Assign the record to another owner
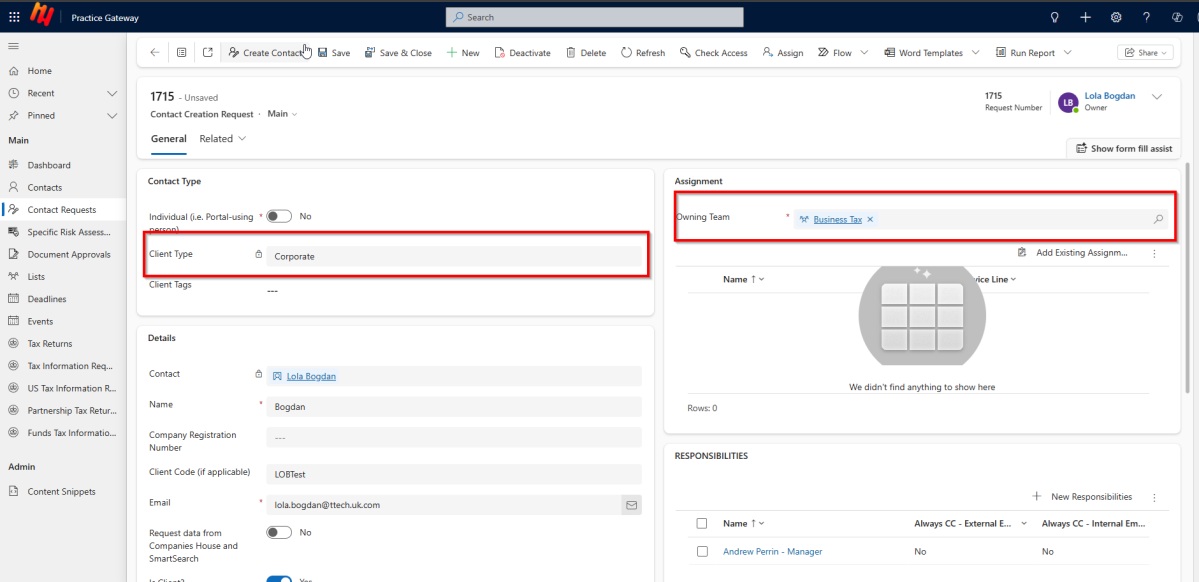The width and height of the screenshot is (1199, 582). point(782,53)
